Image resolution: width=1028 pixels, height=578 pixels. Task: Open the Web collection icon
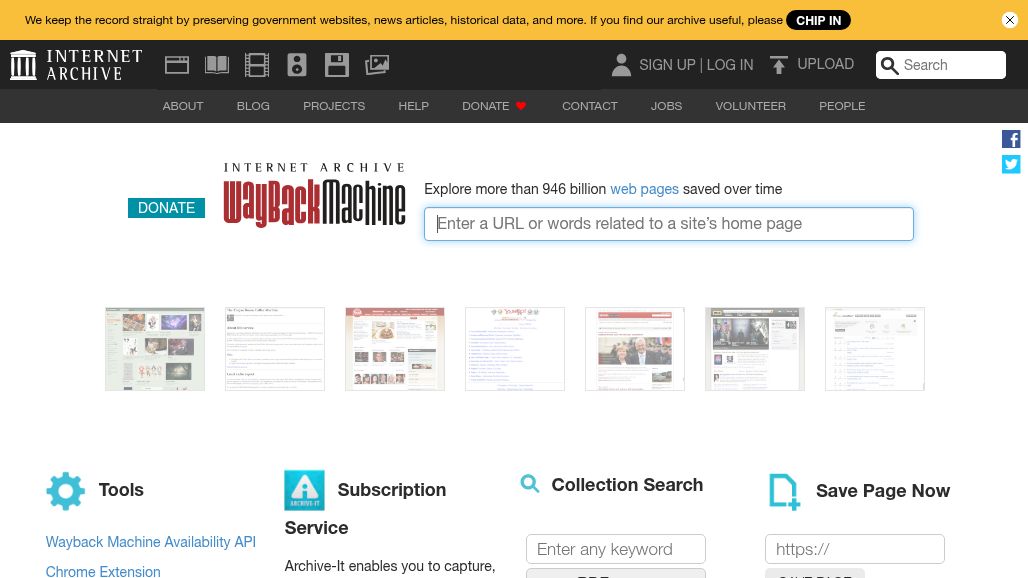[177, 65]
